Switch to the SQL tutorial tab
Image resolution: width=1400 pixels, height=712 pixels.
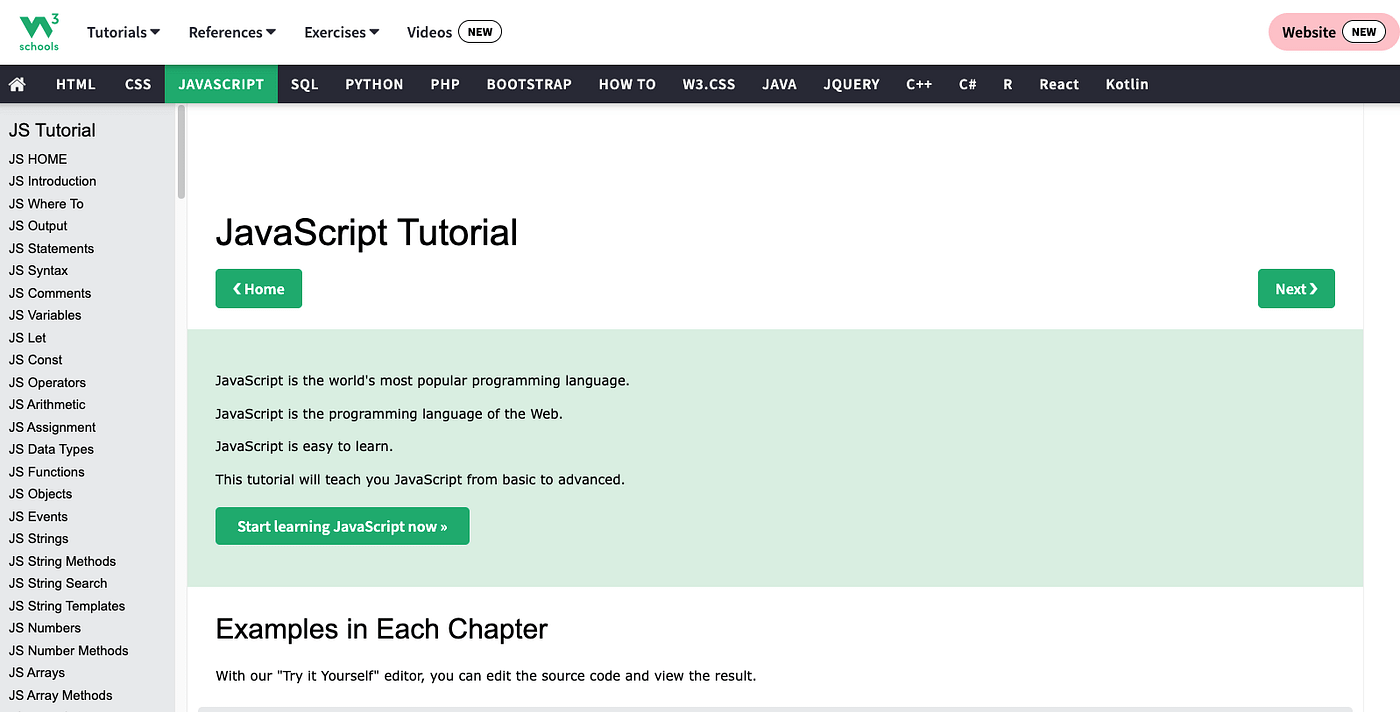[304, 84]
